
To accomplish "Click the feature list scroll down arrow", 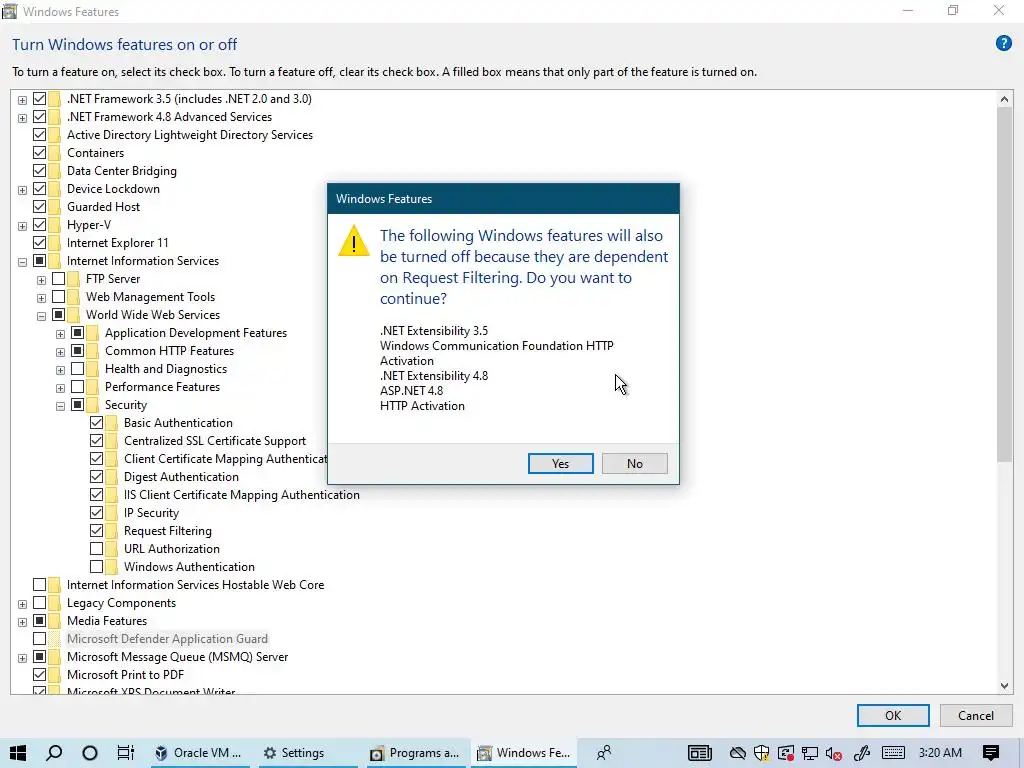I will point(1004,686).
